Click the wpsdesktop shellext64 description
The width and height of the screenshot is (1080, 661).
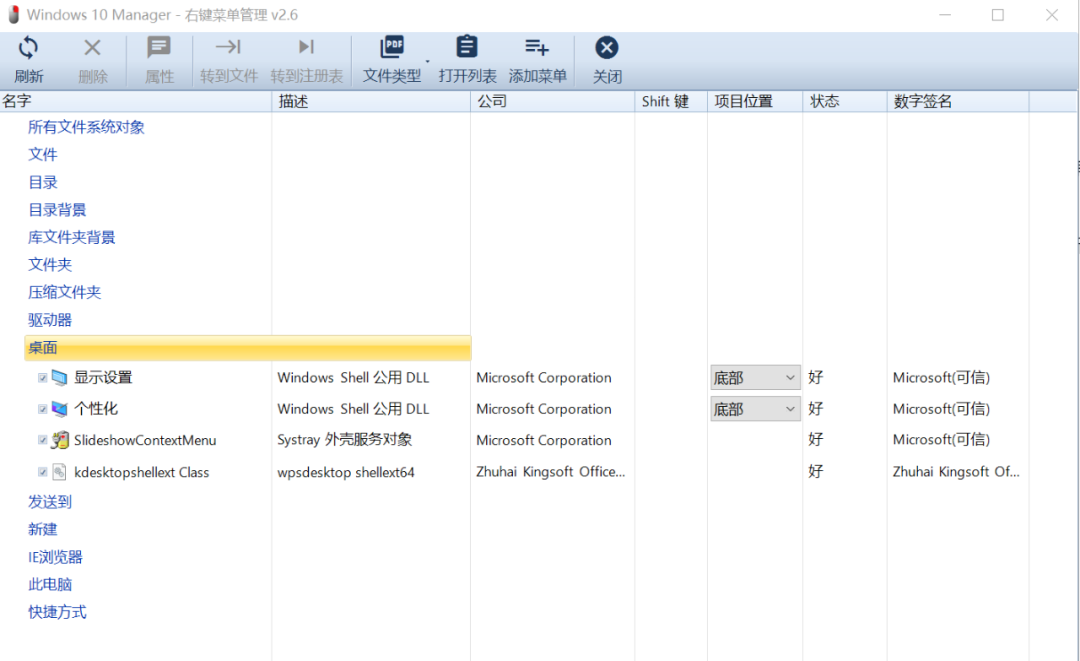tap(346, 472)
